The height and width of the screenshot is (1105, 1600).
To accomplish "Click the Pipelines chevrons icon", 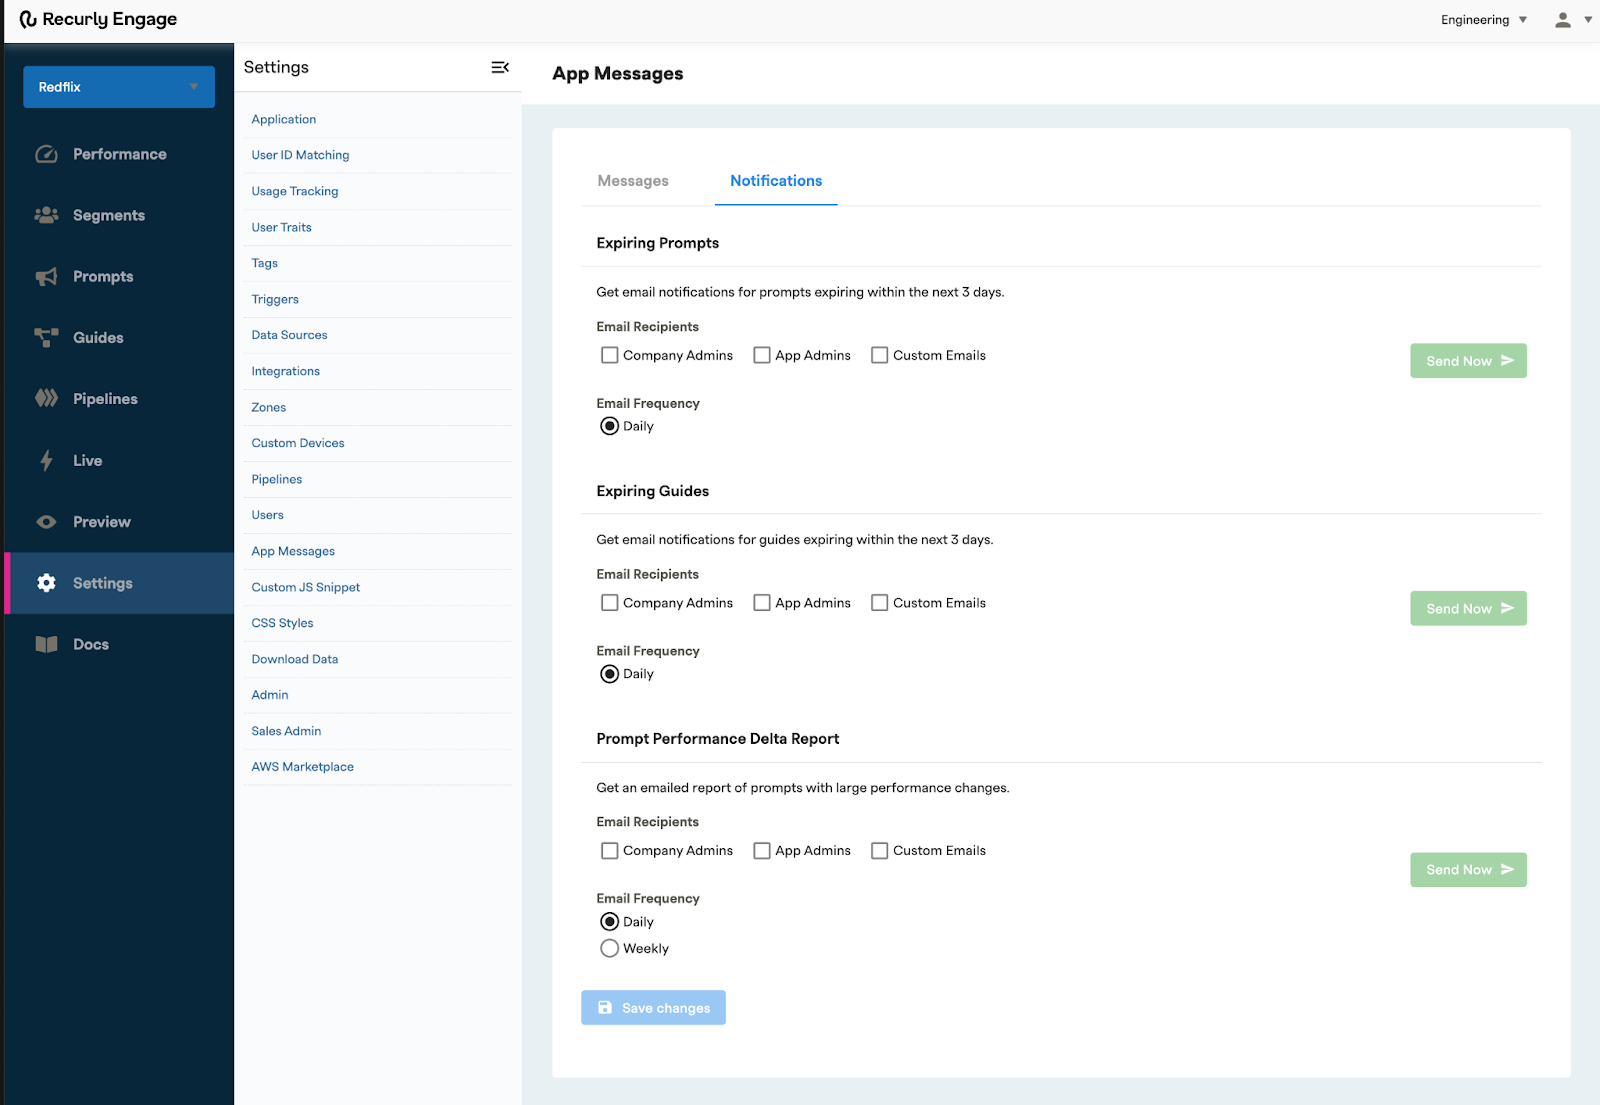I will (46, 398).
